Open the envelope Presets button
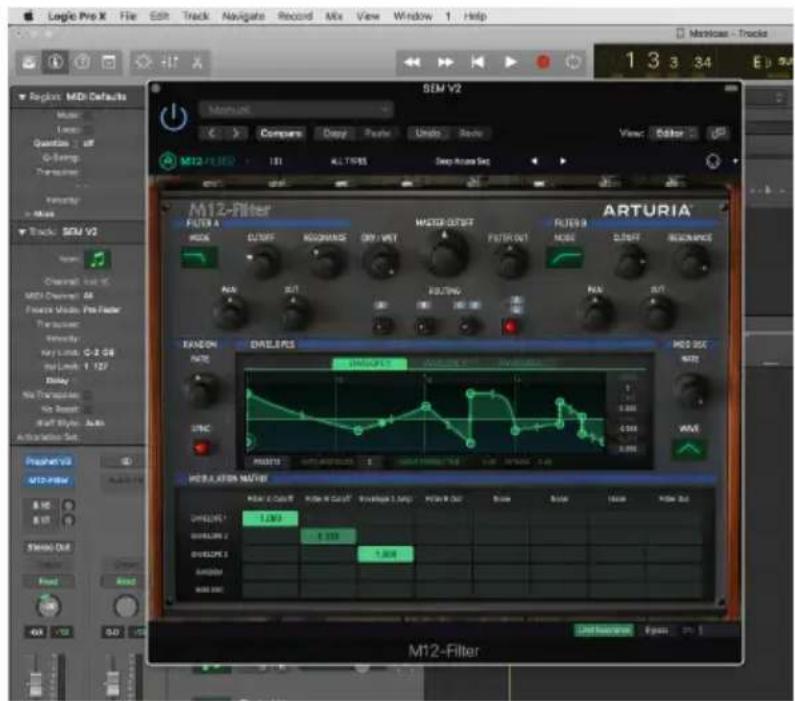This screenshot has height=701, width=795. pyautogui.click(x=267, y=462)
